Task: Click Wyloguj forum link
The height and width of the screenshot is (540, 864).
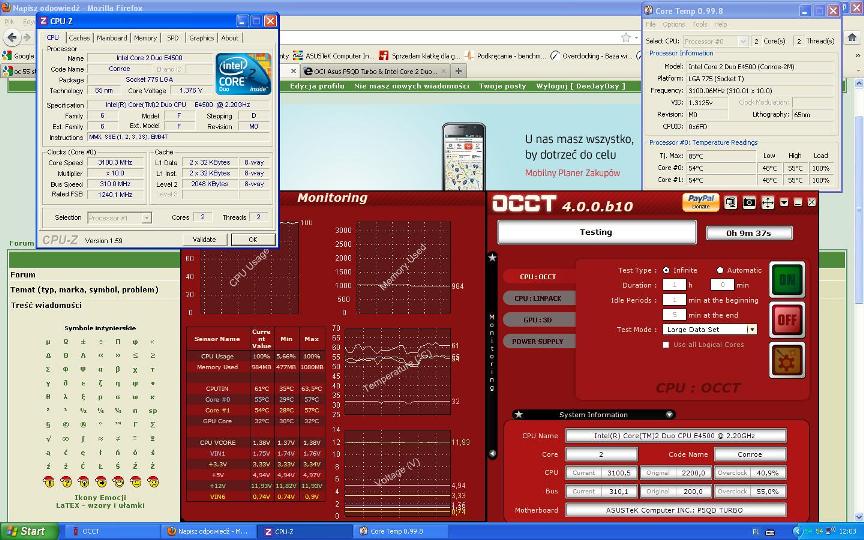Action: click(x=581, y=86)
